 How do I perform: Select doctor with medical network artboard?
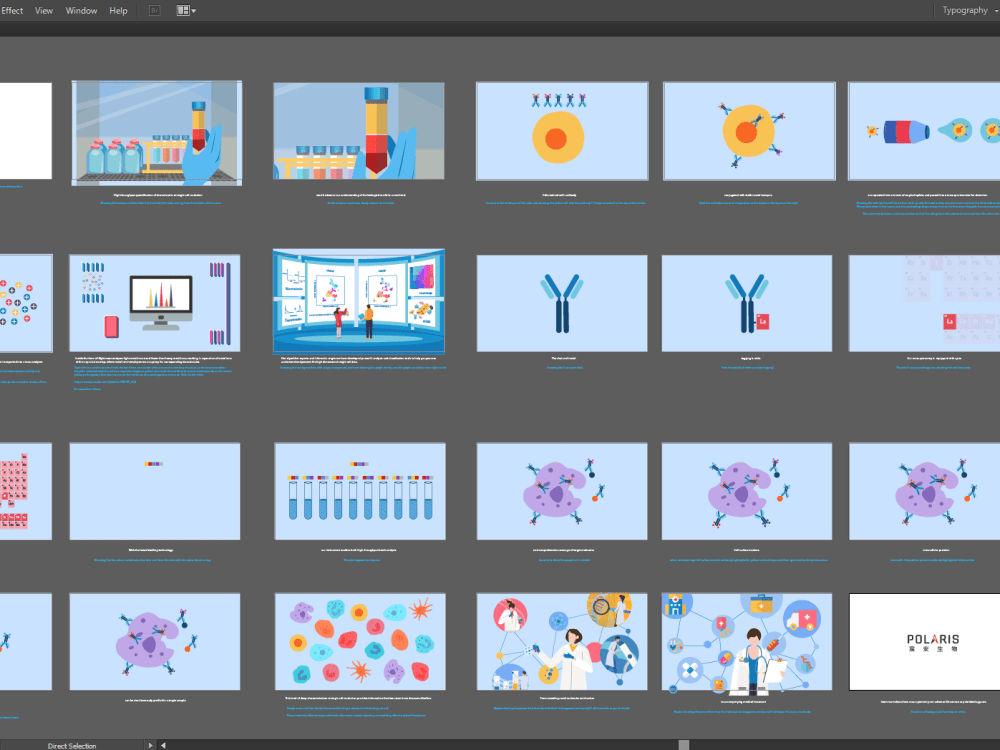pos(747,642)
